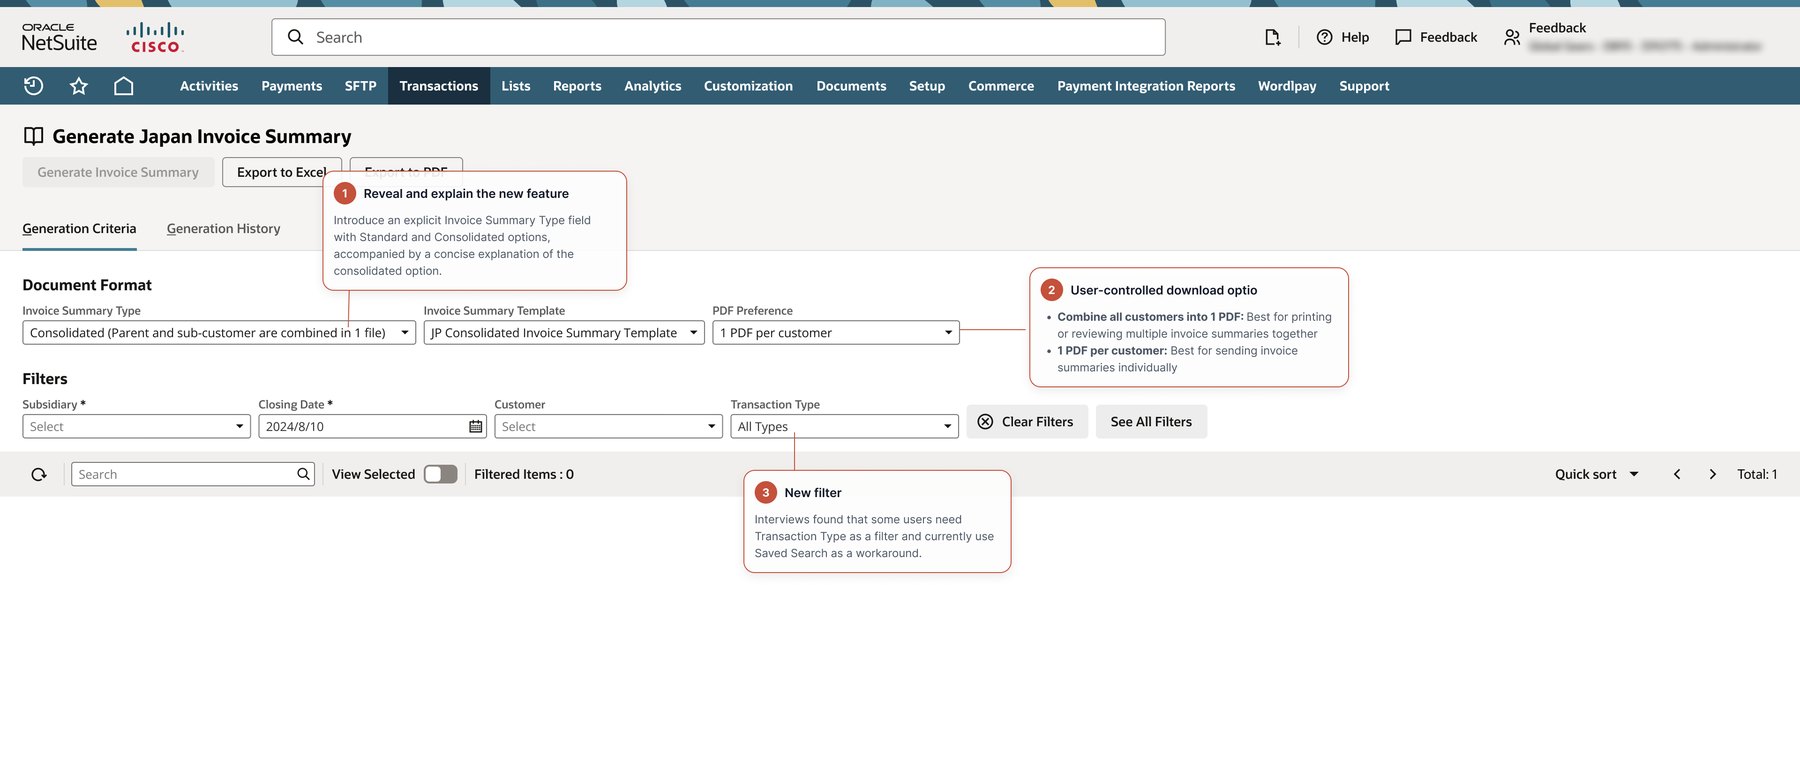Click the Create New document icon
This screenshot has width=1800, height=770.
coord(1272,37)
